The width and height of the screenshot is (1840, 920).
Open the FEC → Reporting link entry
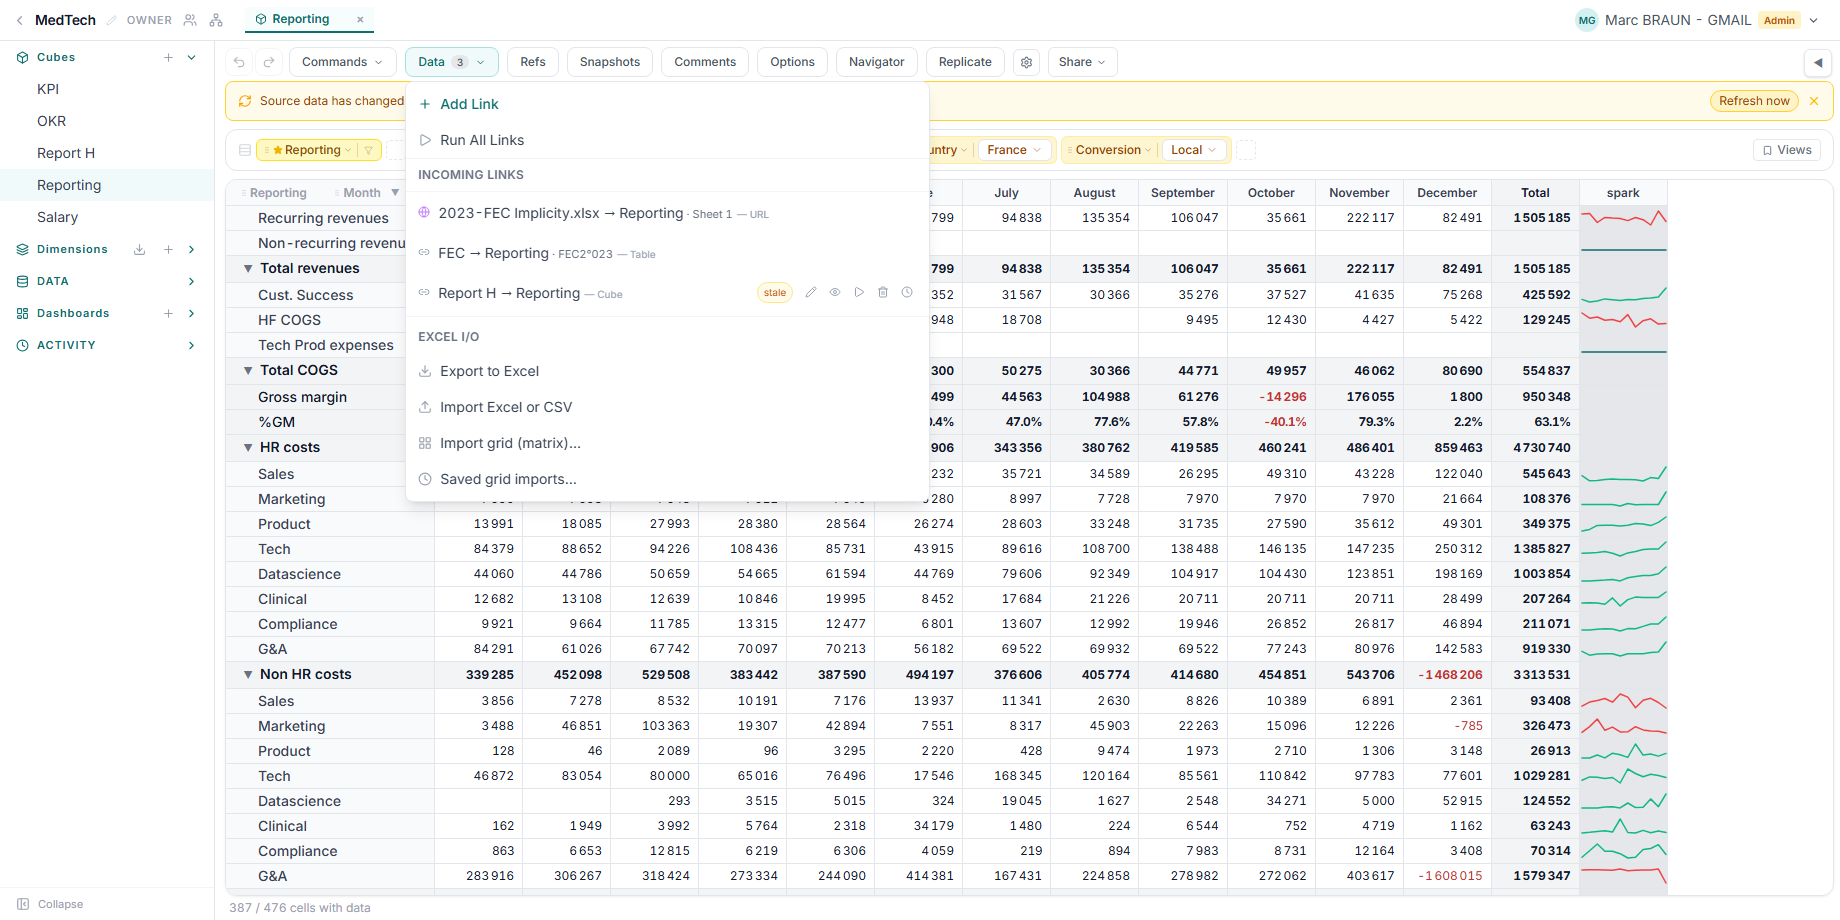click(667, 253)
